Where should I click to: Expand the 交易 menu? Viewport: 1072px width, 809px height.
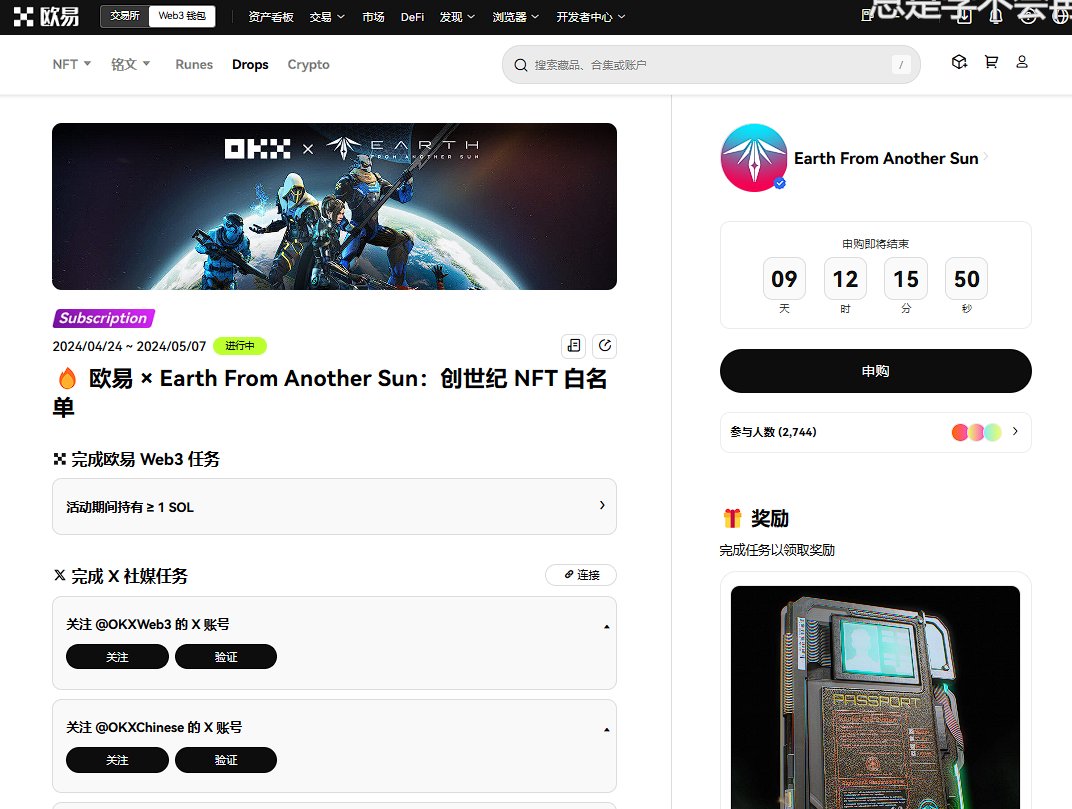(327, 17)
